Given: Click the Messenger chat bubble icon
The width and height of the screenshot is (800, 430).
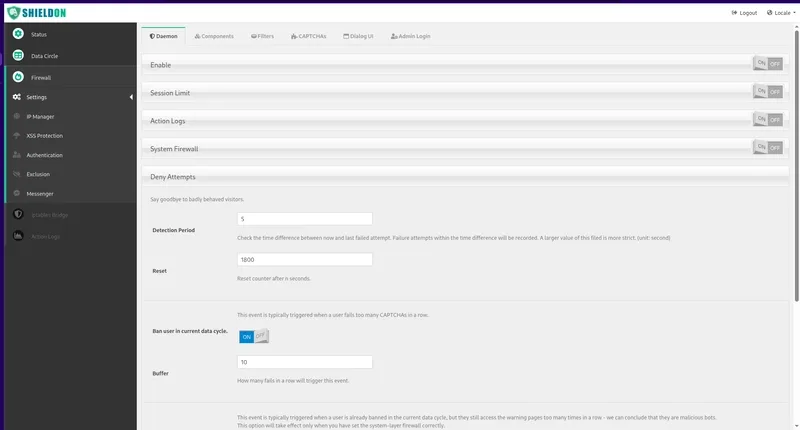Looking at the screenshot, I should pyautogui.click(x=17, y=193).
